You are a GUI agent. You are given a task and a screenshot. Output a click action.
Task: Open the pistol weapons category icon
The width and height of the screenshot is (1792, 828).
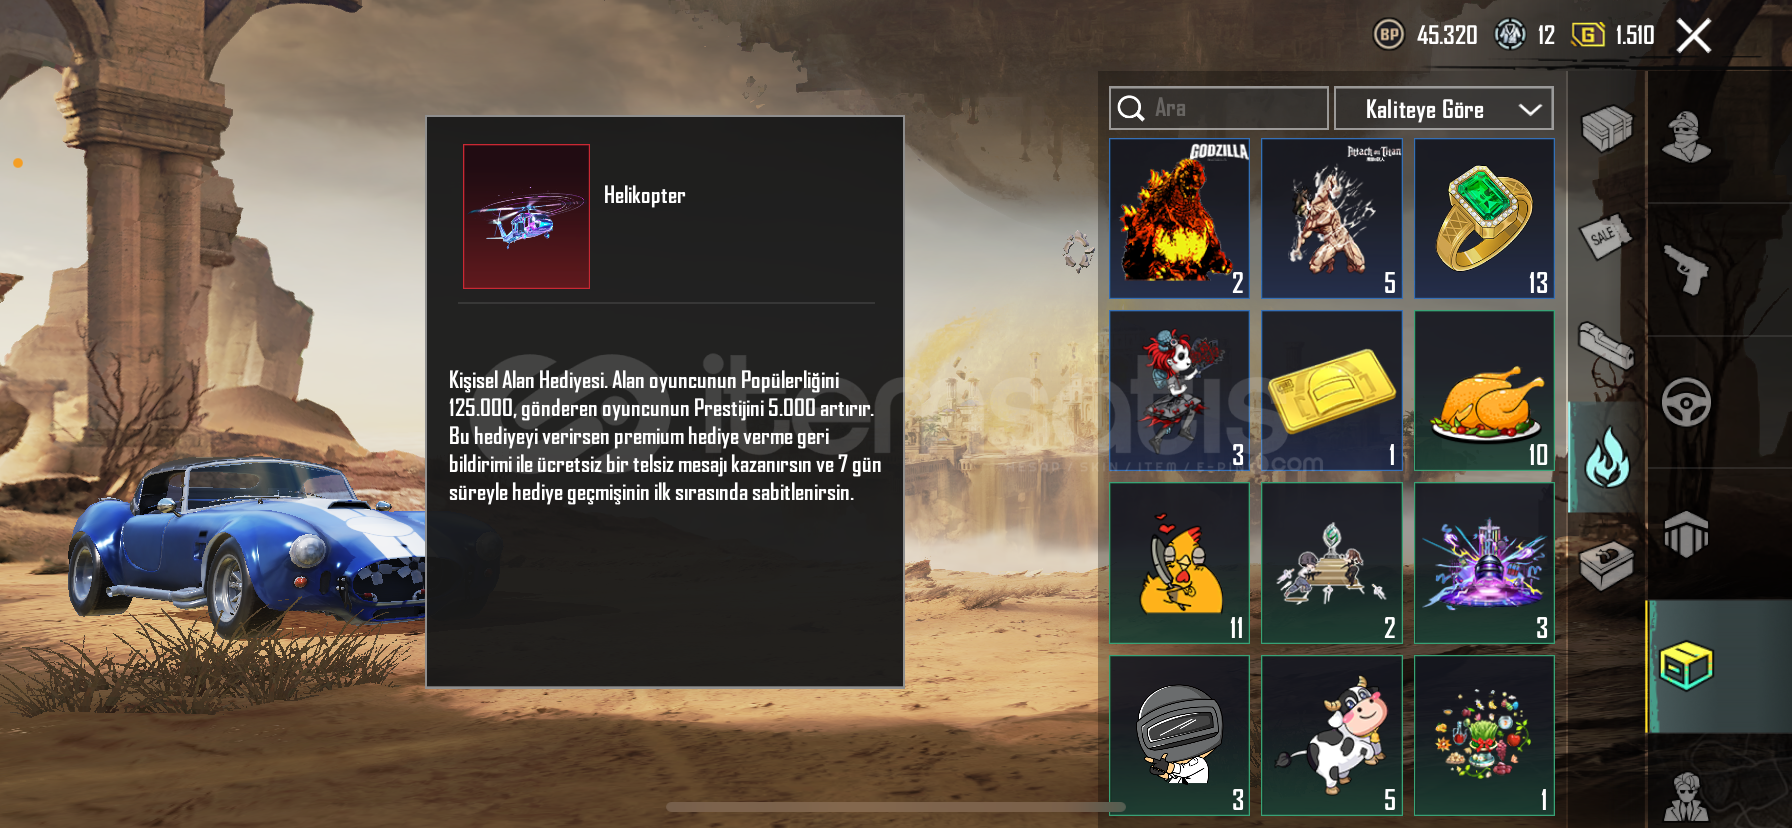1686,268
